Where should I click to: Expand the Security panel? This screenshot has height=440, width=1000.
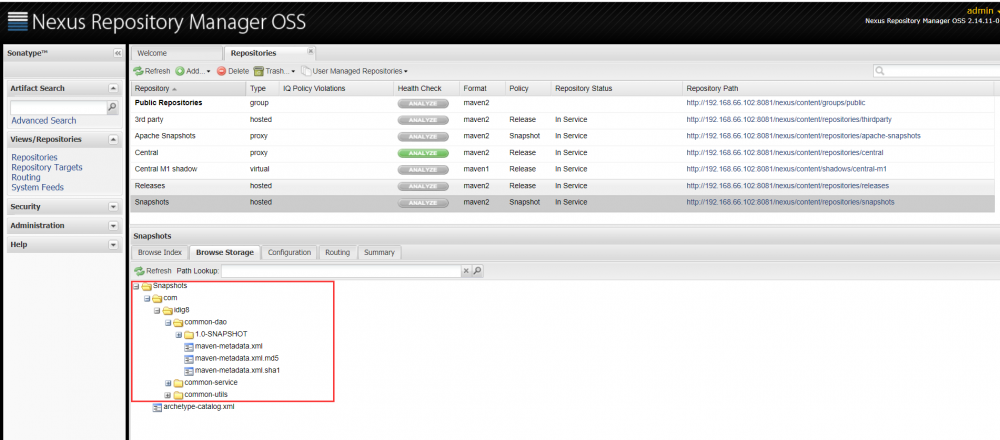[x=113, y=207]
